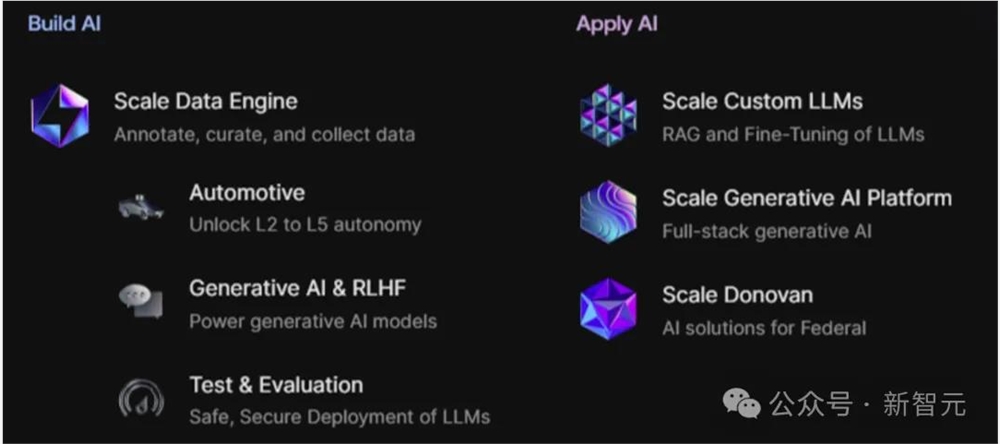Open Scale Generative AI Platform link

tap(807, 198)
